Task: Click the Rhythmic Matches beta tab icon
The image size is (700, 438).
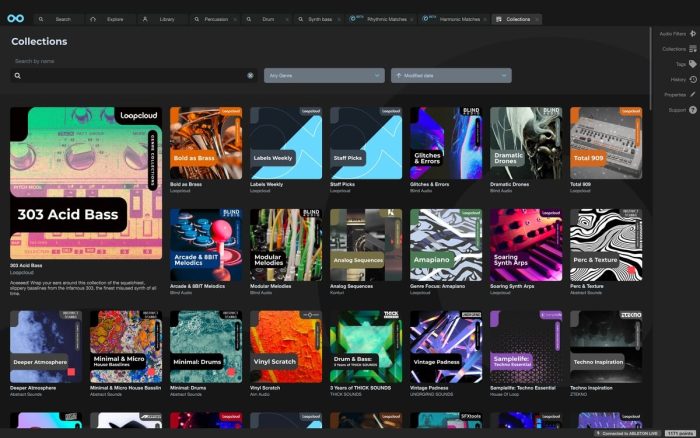Action: (x=353, y=19)
